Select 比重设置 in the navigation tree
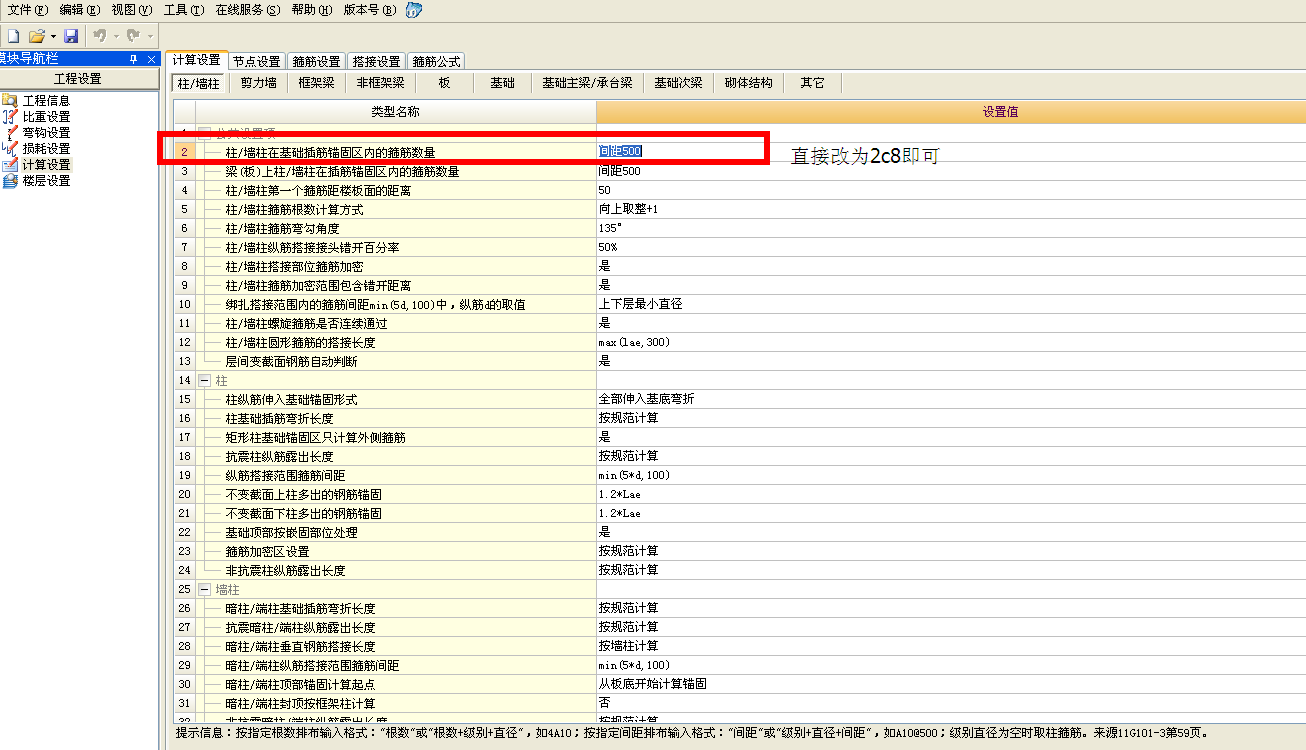1306x750 pixels. coord(47,116)
